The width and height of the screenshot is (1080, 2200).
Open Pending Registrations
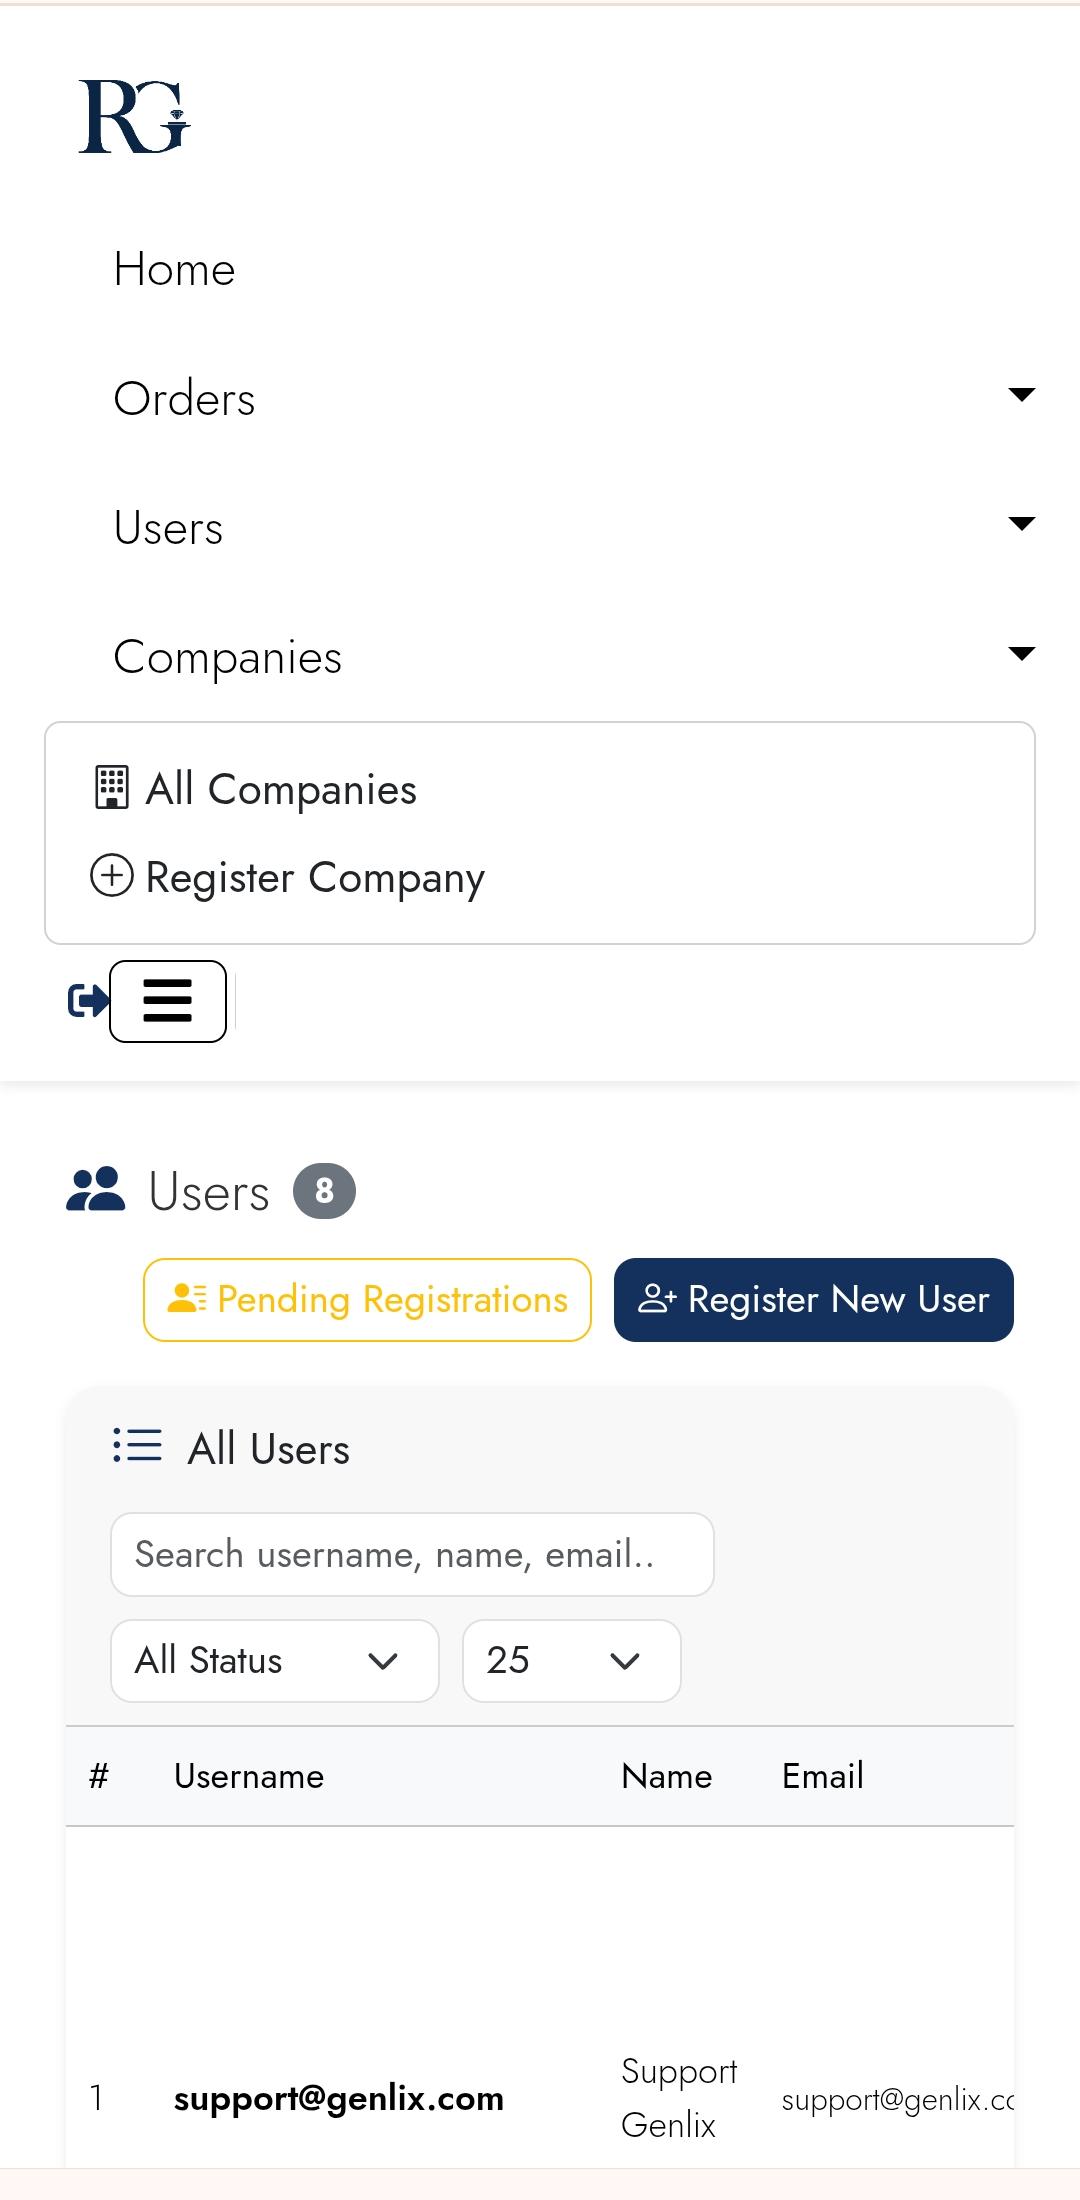click(367, 1299)
